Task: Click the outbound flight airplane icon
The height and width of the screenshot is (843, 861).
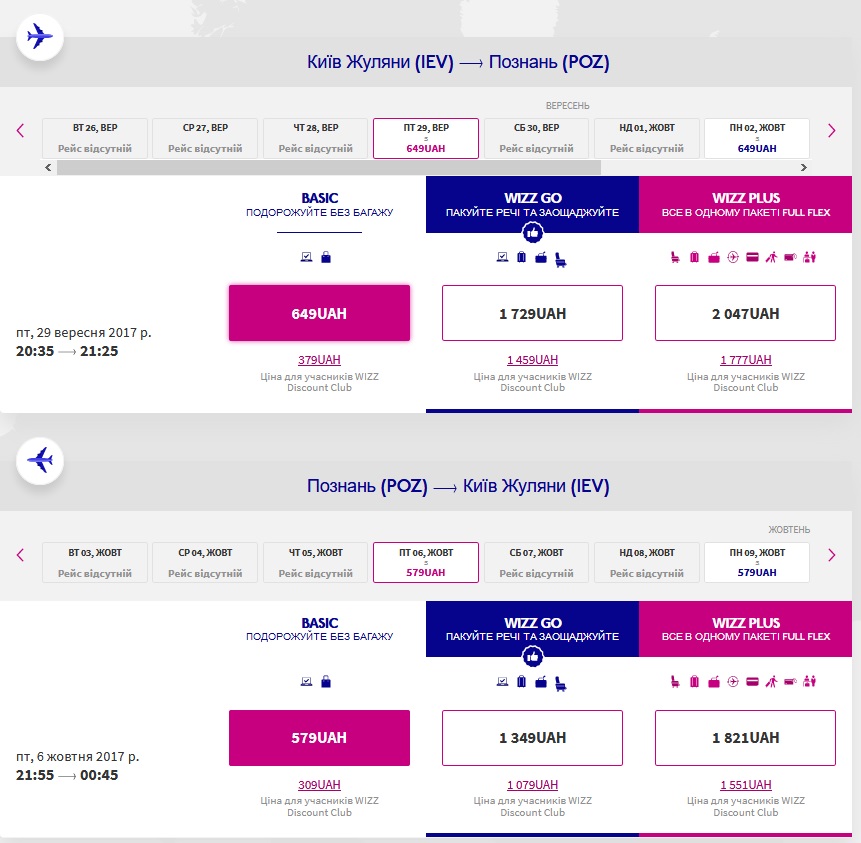Action: coord(40,37)
